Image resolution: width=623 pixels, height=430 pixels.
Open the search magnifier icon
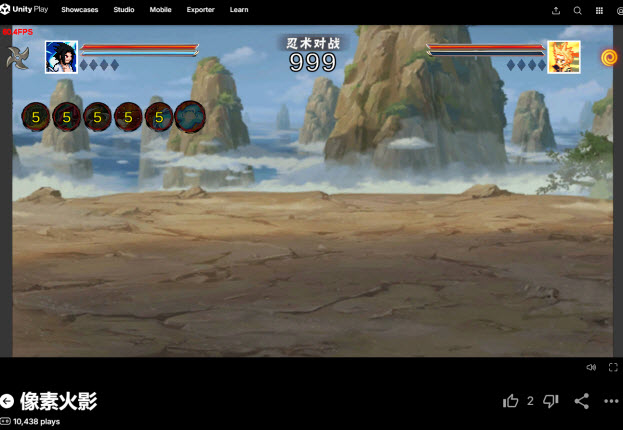click(x=577, y=10)
